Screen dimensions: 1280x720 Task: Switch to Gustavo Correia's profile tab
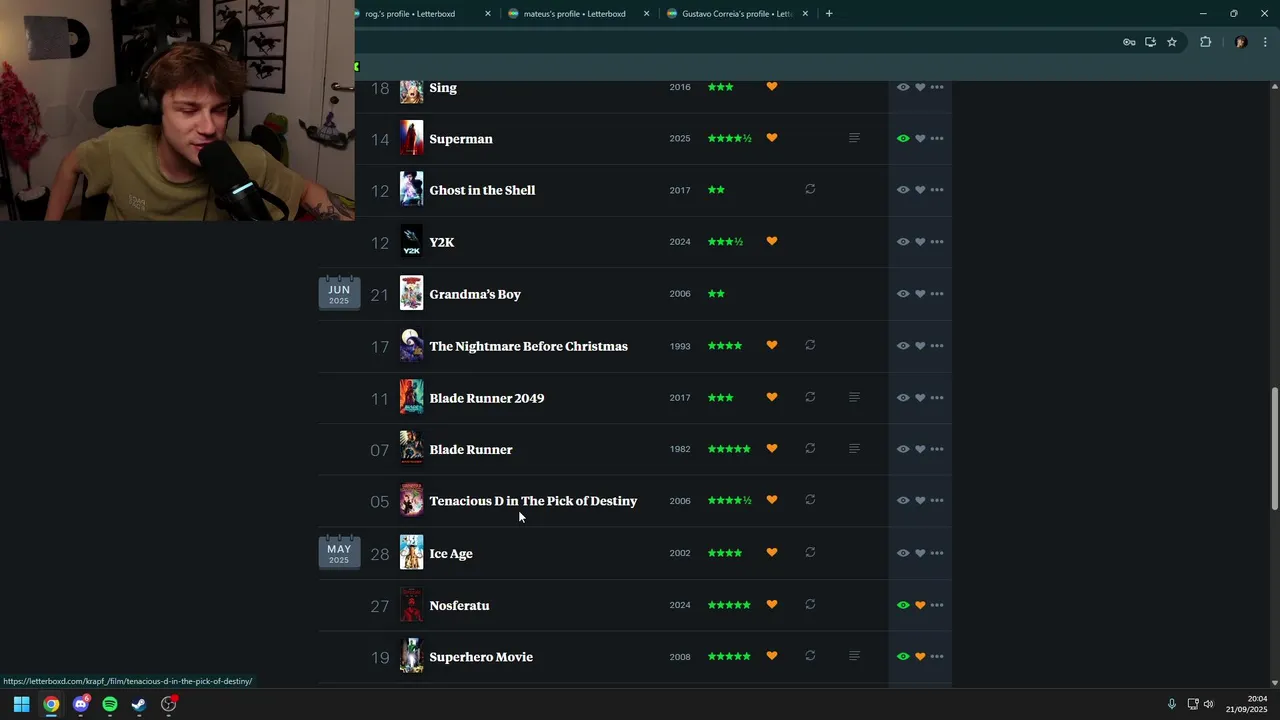pyautogui.click(x=735, y=14)
